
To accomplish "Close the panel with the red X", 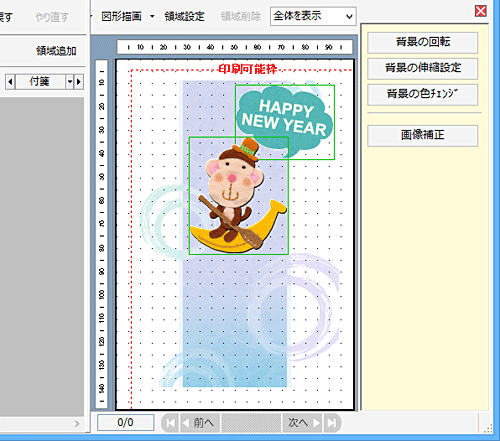I will click(480, 11).
